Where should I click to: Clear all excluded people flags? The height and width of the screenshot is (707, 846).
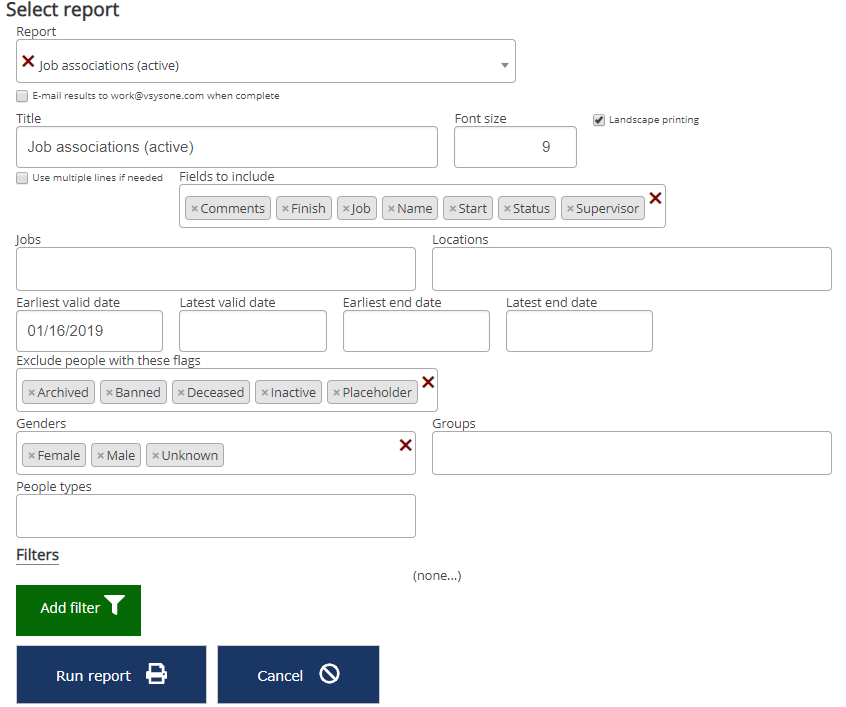(428, 382)
